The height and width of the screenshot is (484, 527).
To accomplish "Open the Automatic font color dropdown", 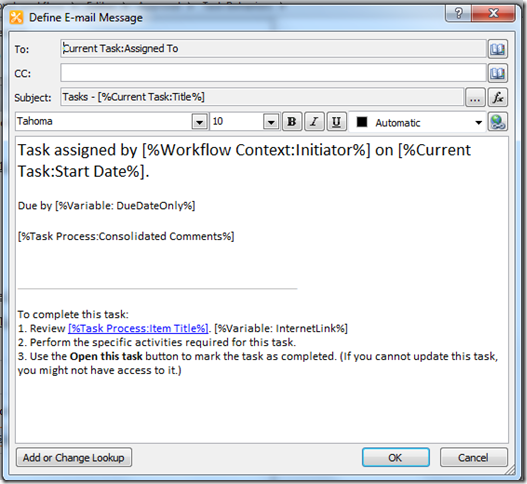I will click(479, 123).
